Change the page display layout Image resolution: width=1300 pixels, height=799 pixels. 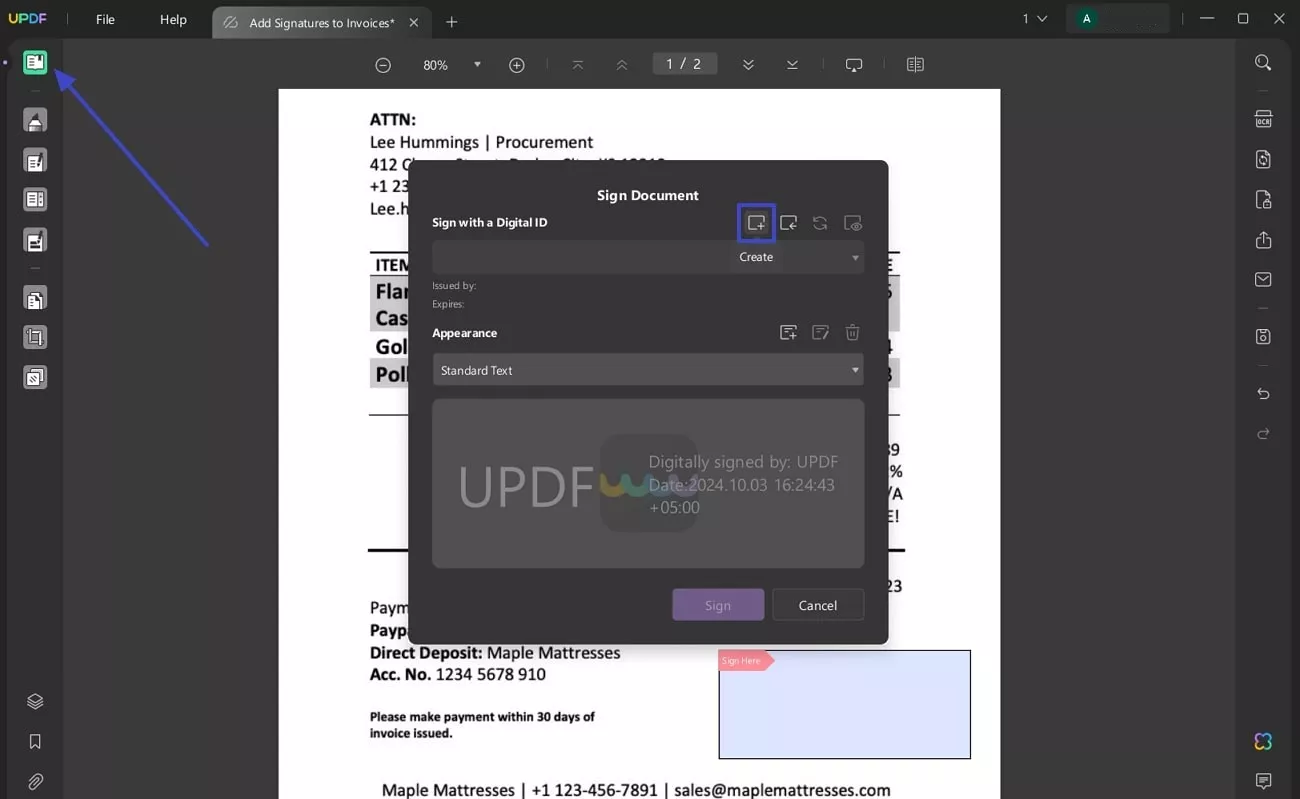click(915, 65)
